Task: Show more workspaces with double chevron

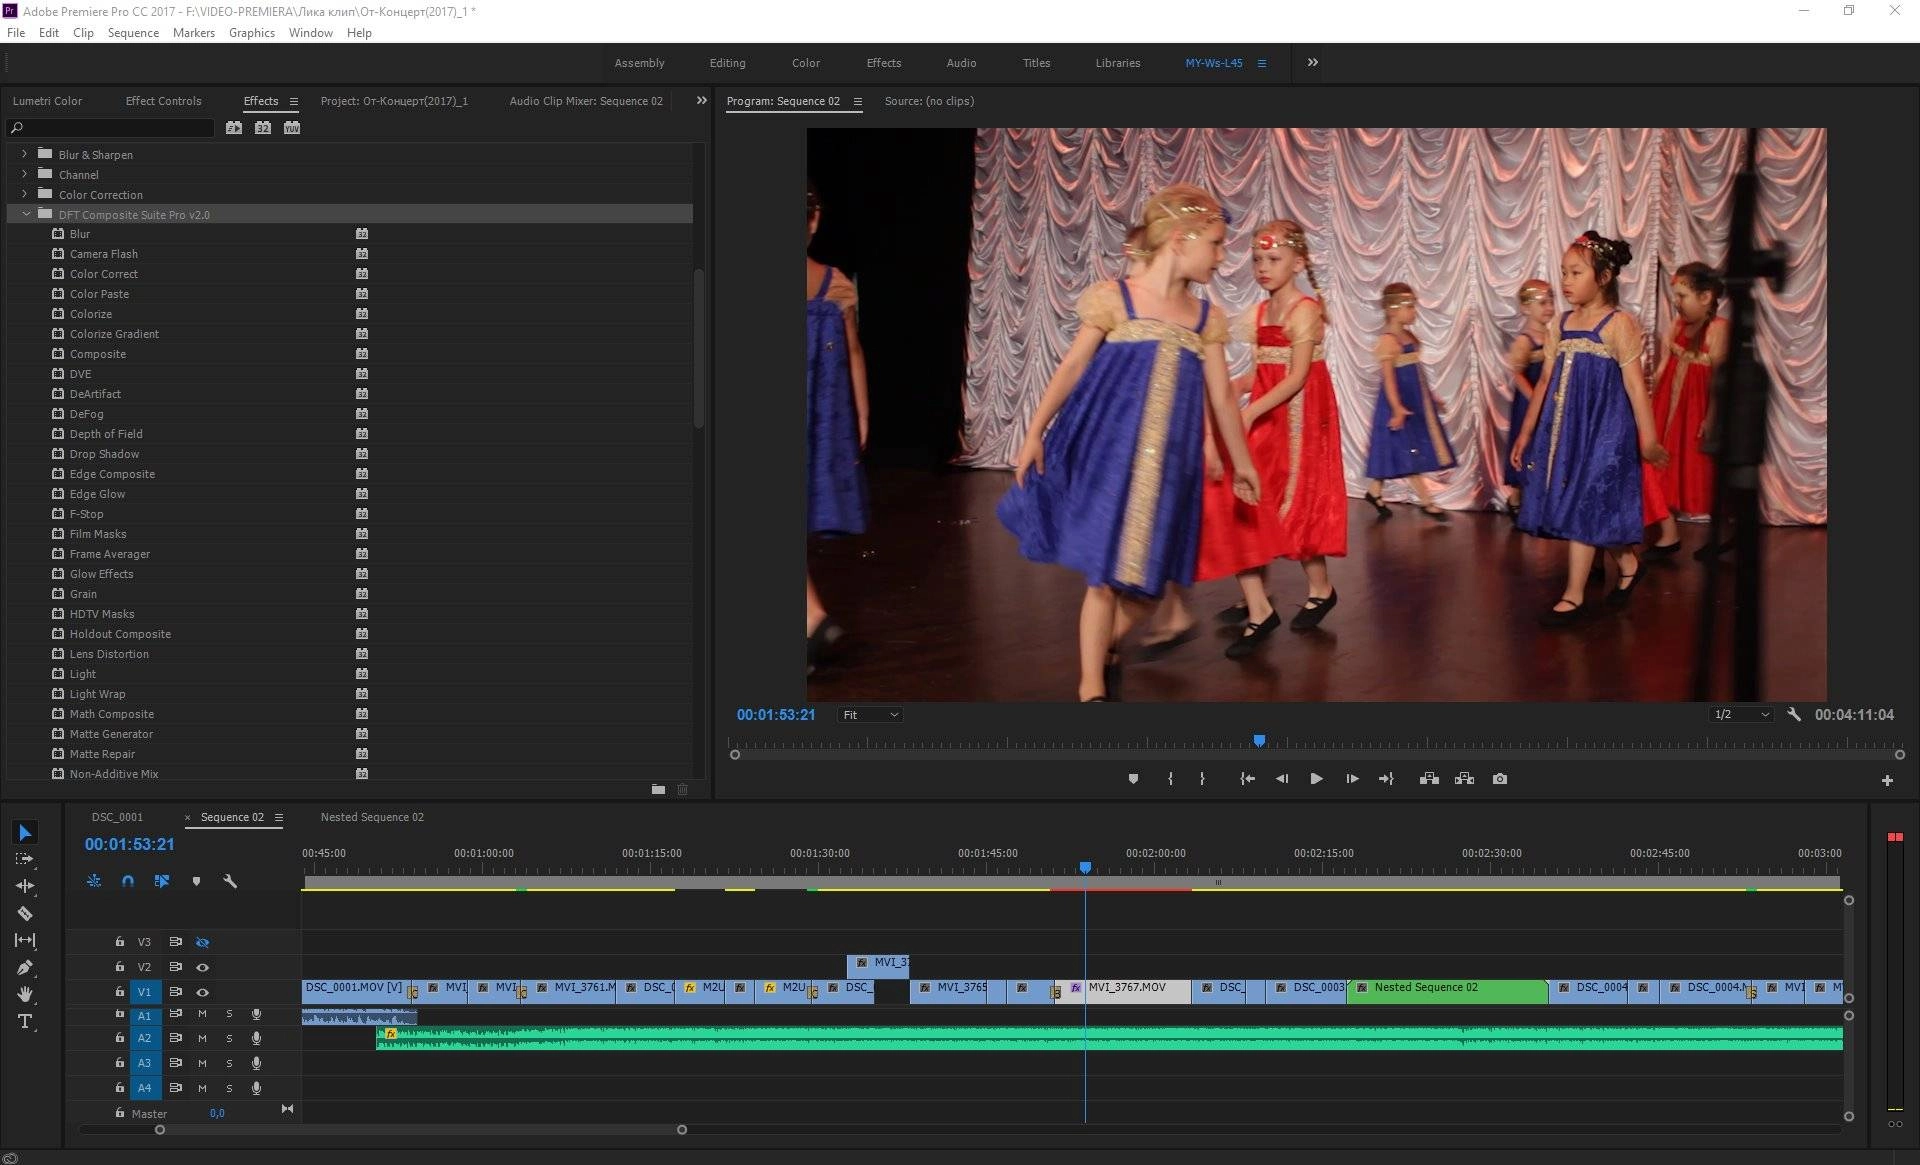Action: coord(1313,62)
